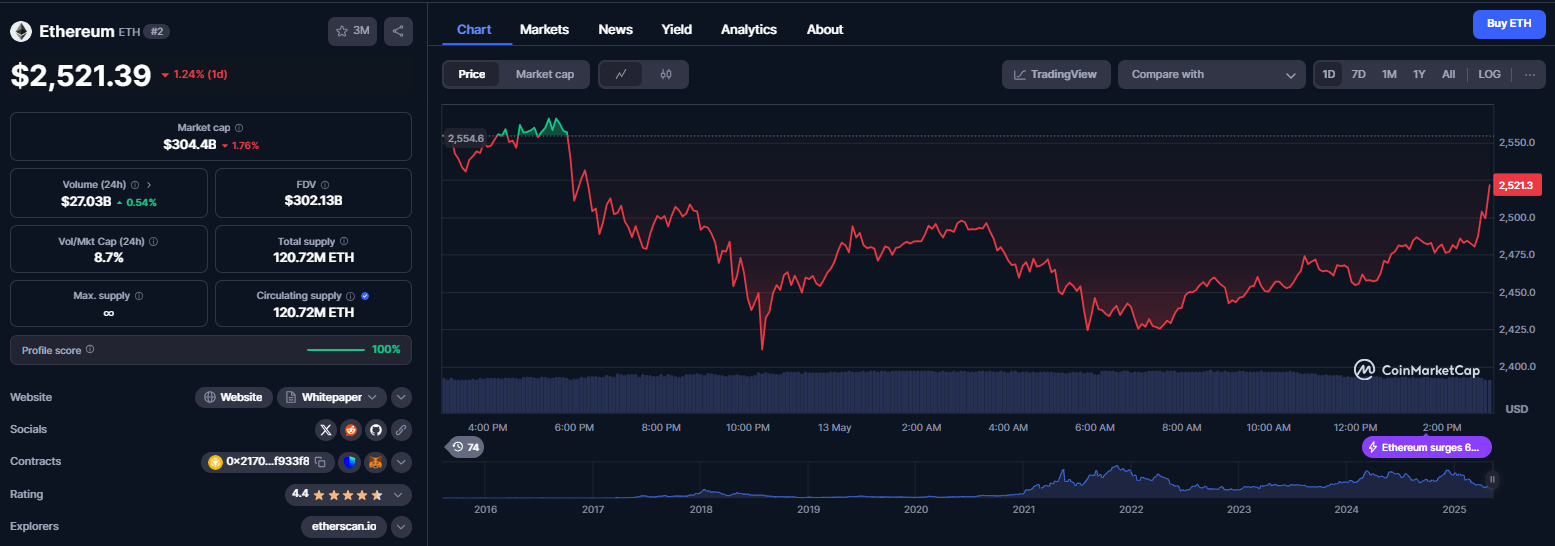Set chart range to All

coord(1448,74)
